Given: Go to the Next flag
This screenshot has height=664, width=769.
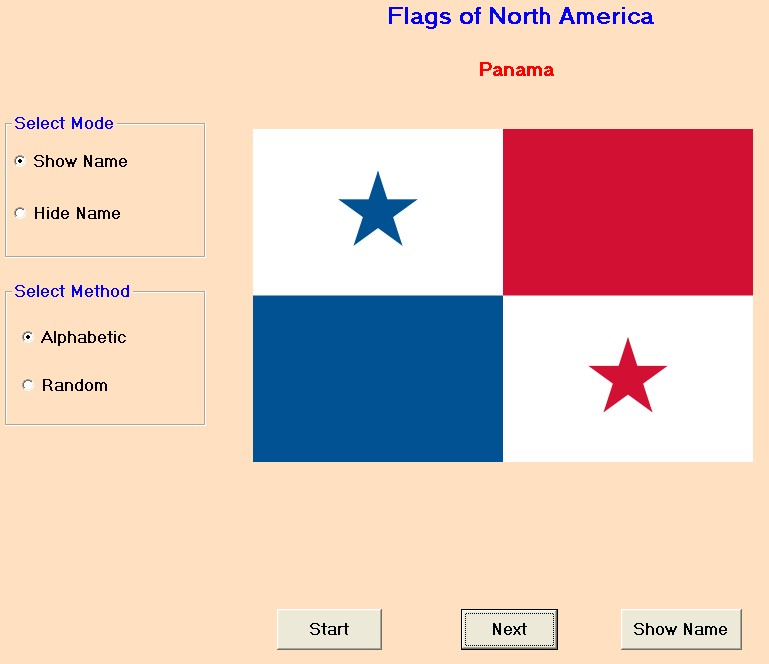Looking at the screenshot, I should pos(509,629).
